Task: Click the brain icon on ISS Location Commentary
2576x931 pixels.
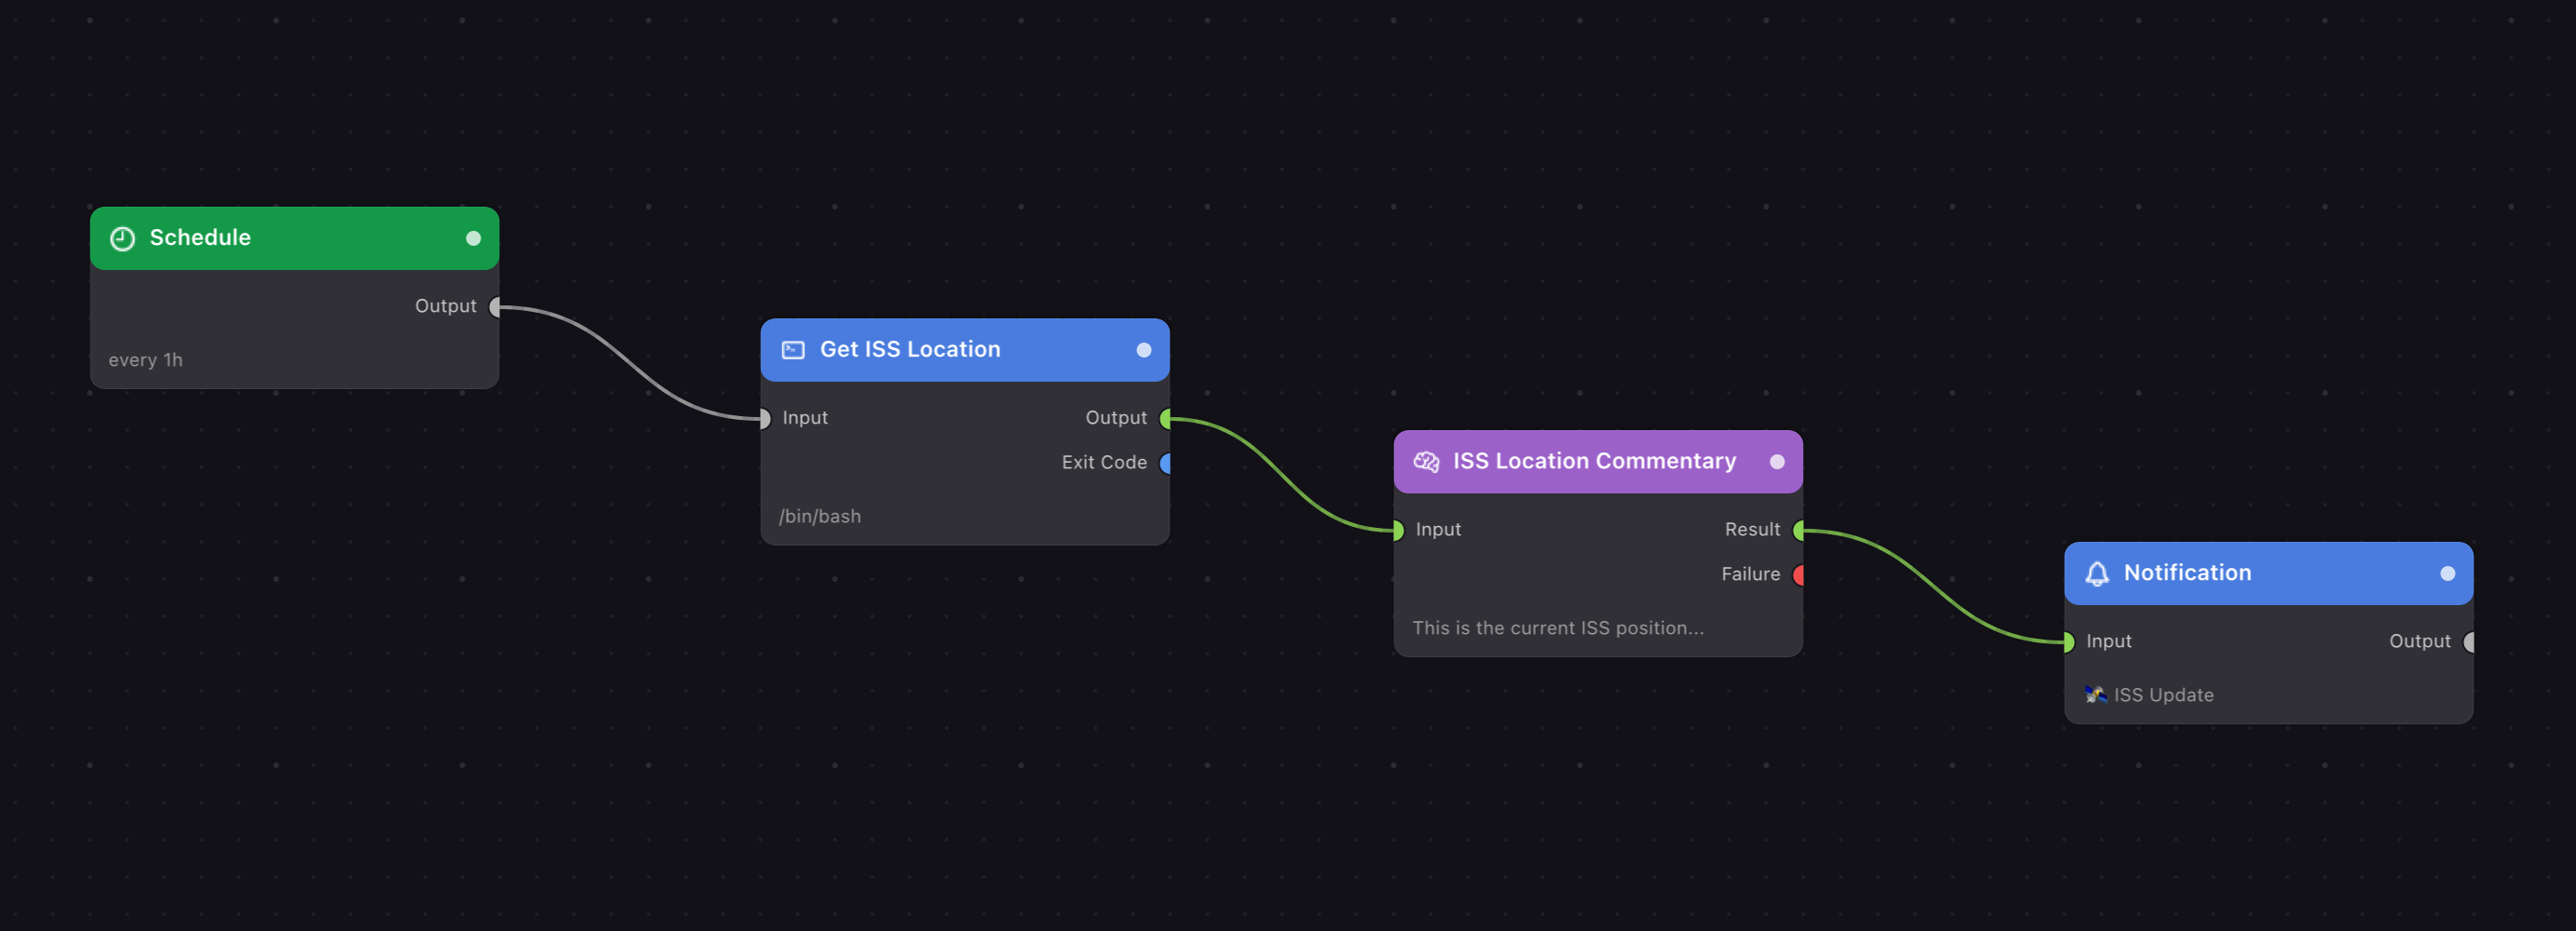Action: click(x=1426, y=461)
